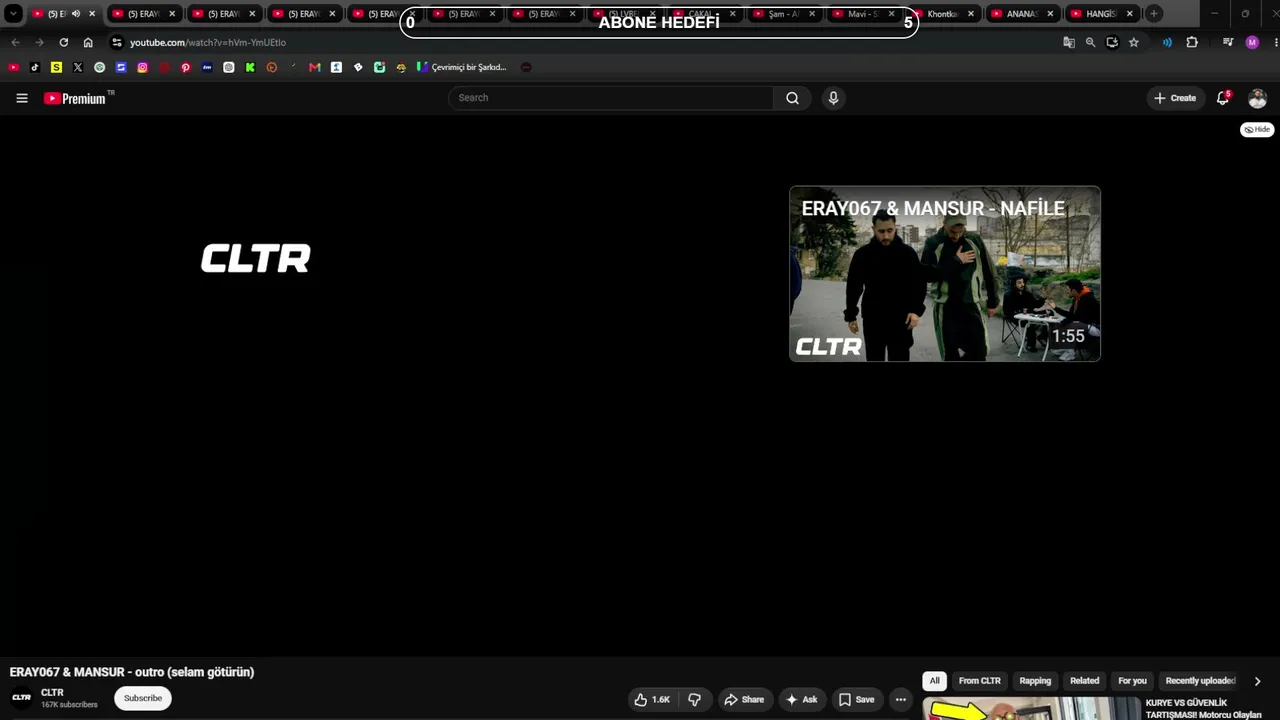Hide the end screen cards

1258,130
